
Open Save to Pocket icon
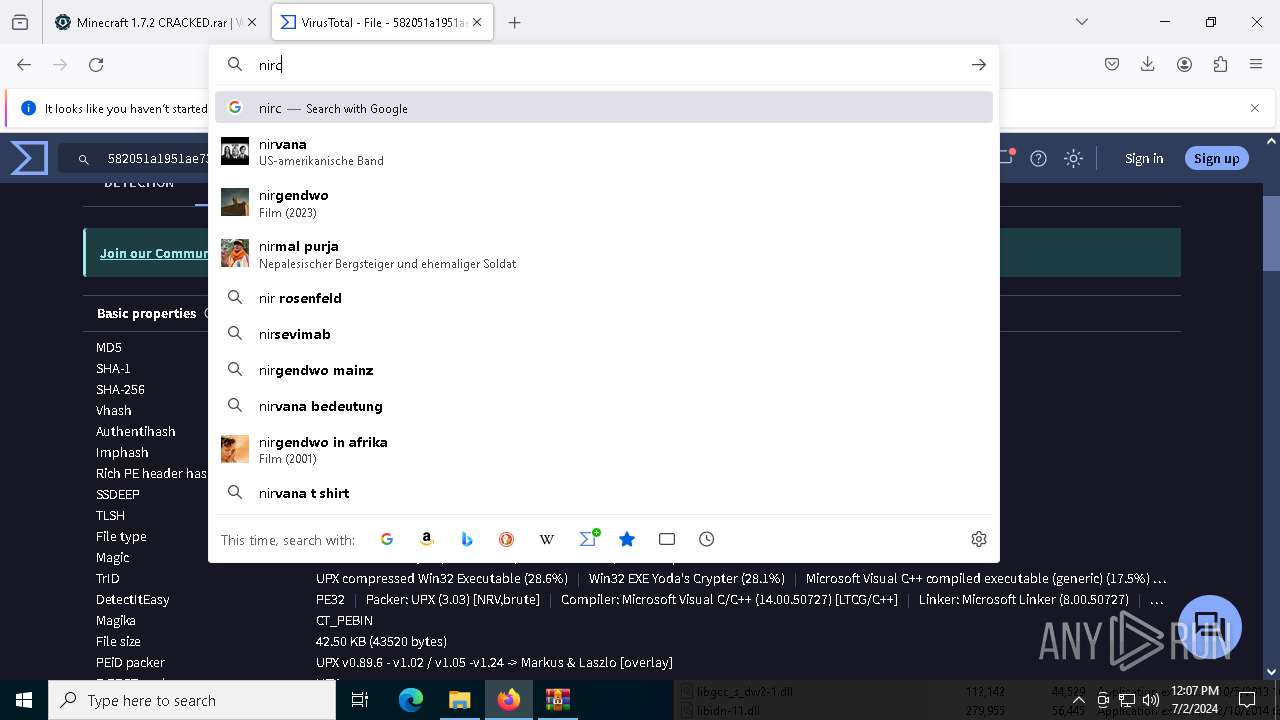click(1112, 64)
